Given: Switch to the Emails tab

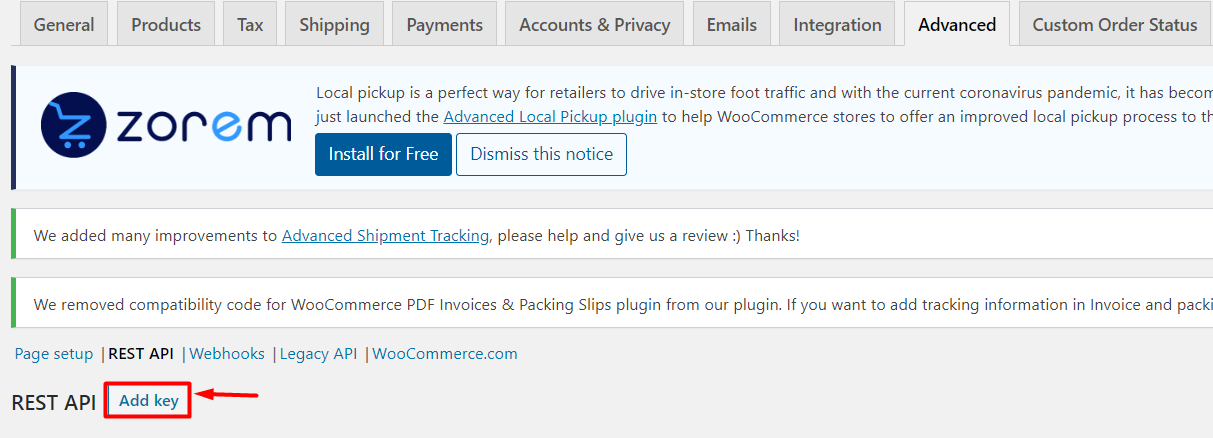Looking at the screenshot, I should click(732, 24).
